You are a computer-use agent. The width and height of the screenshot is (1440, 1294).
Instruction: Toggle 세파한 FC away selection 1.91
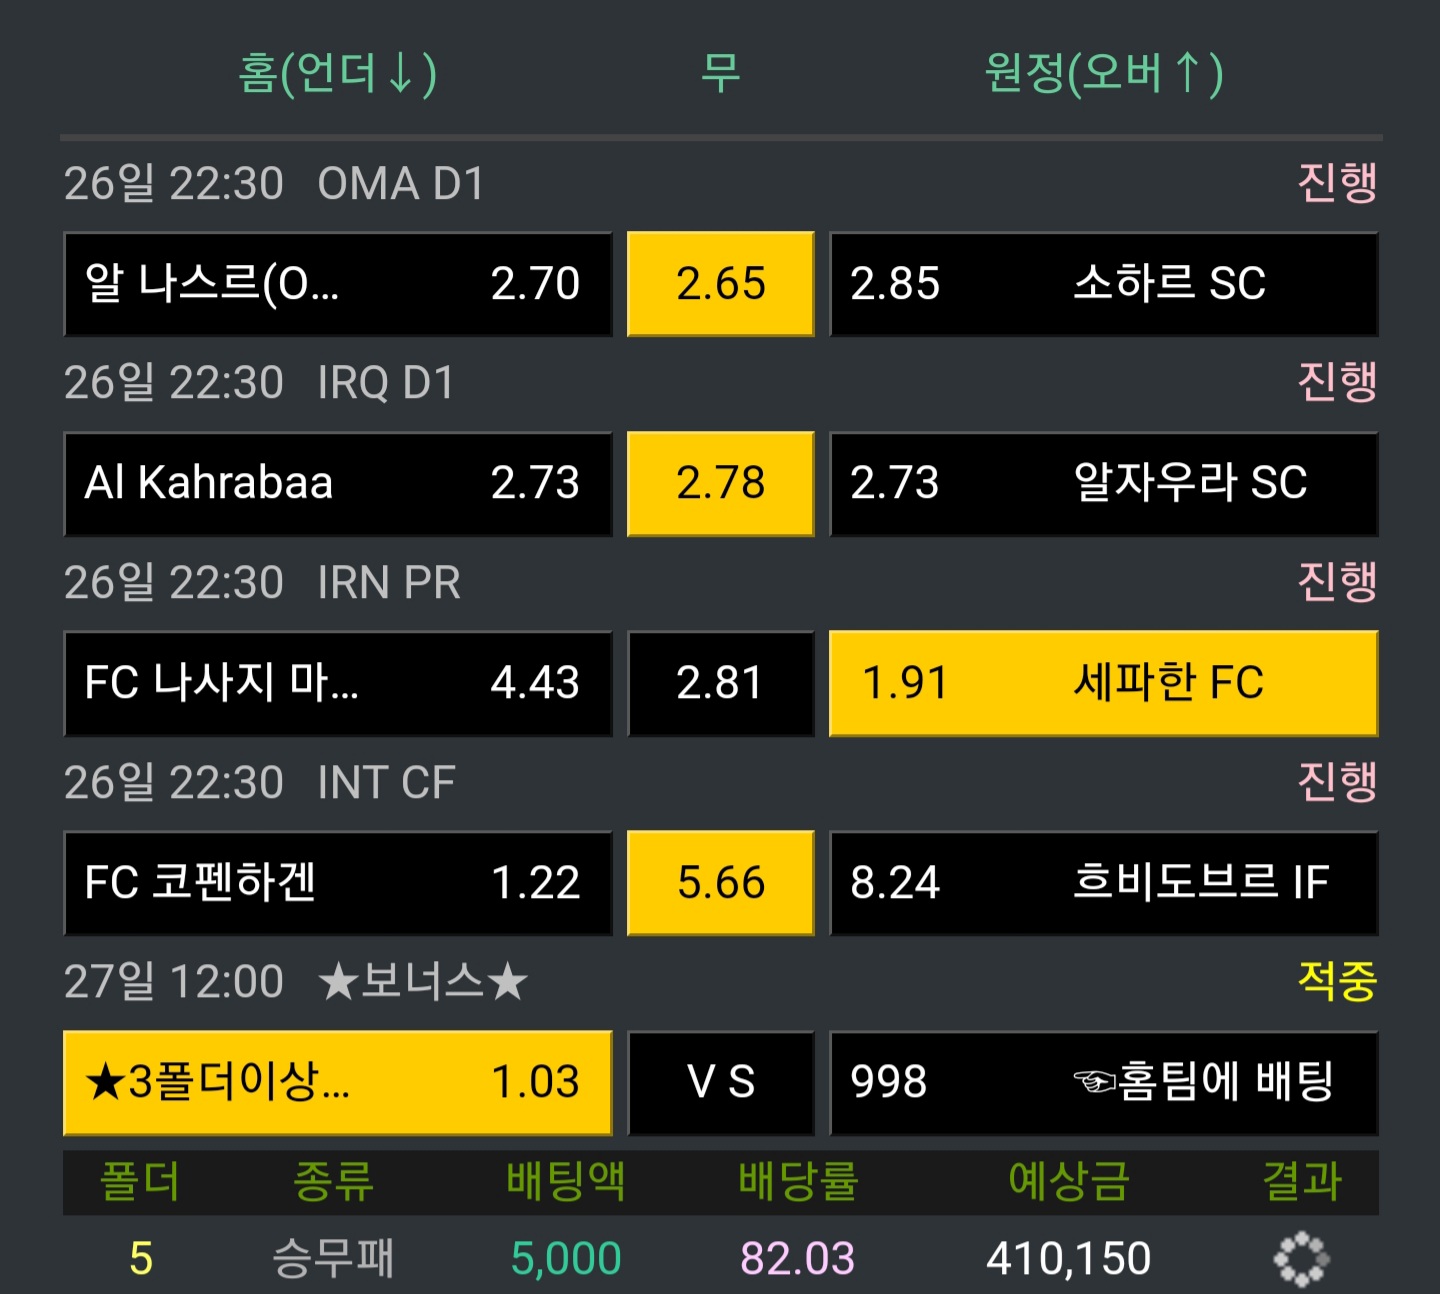[1104, 684]
